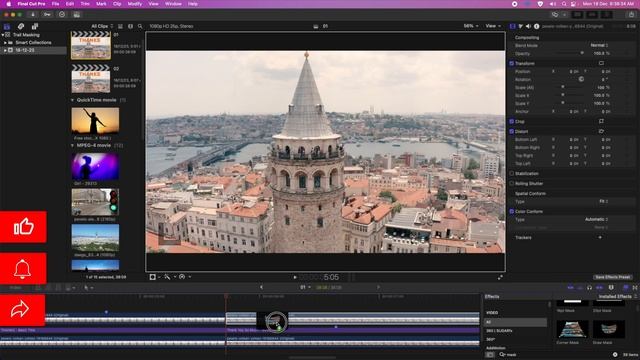Show Crop on-screen controls icon
This screenshot has width=640, height=360.
pos(601,121)
